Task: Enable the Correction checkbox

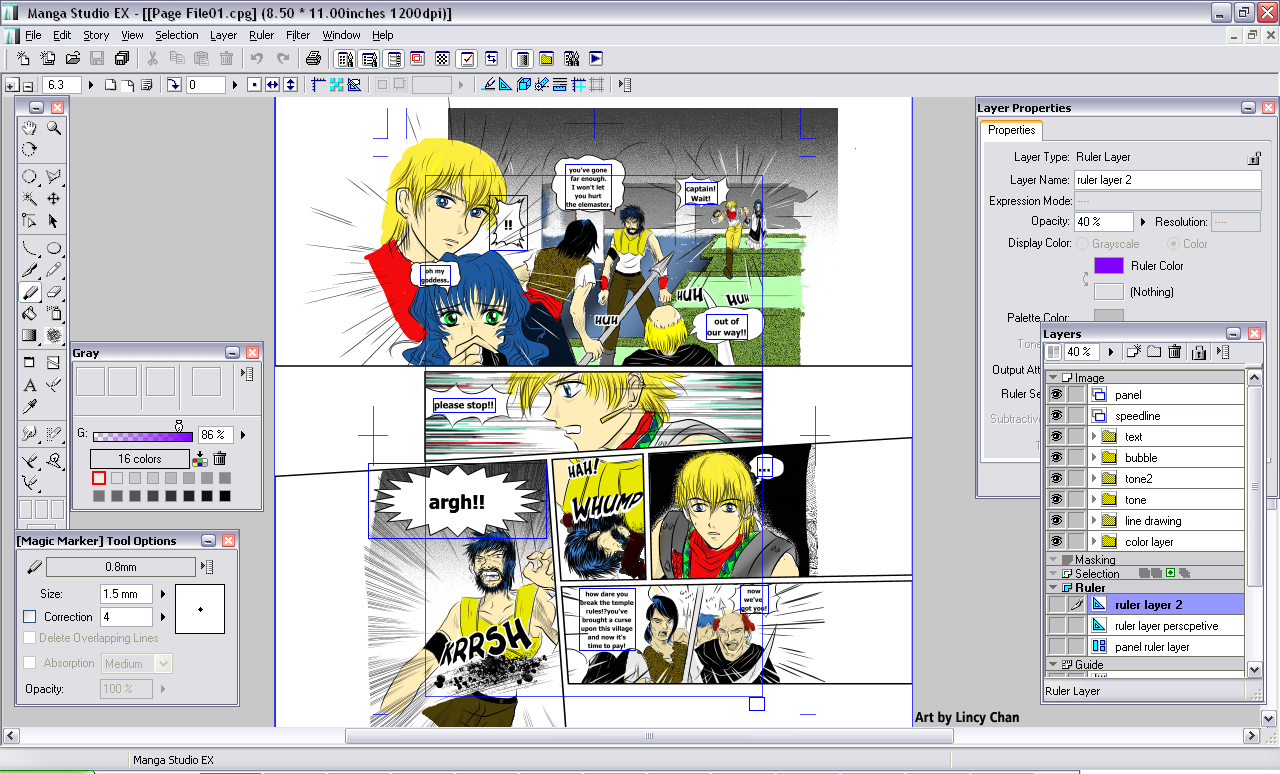Action: (x=29, y=617)
